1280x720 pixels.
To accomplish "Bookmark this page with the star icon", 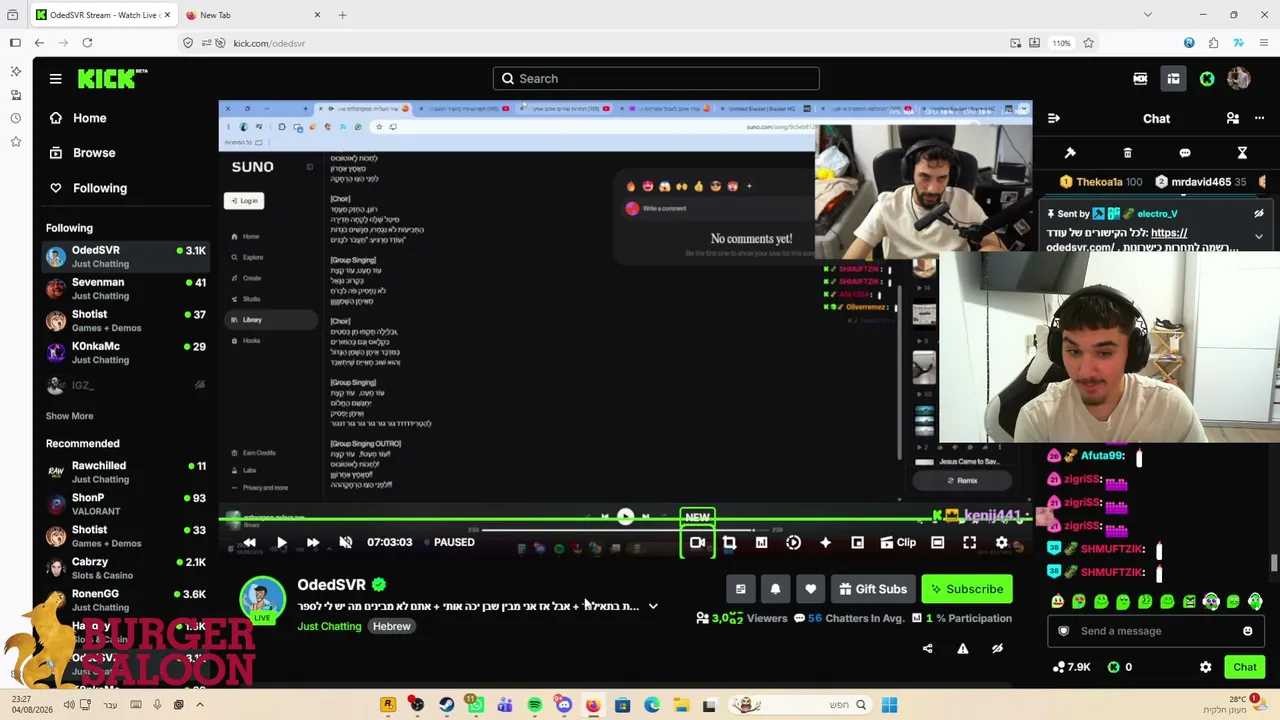I will [x=1088, y=43].
